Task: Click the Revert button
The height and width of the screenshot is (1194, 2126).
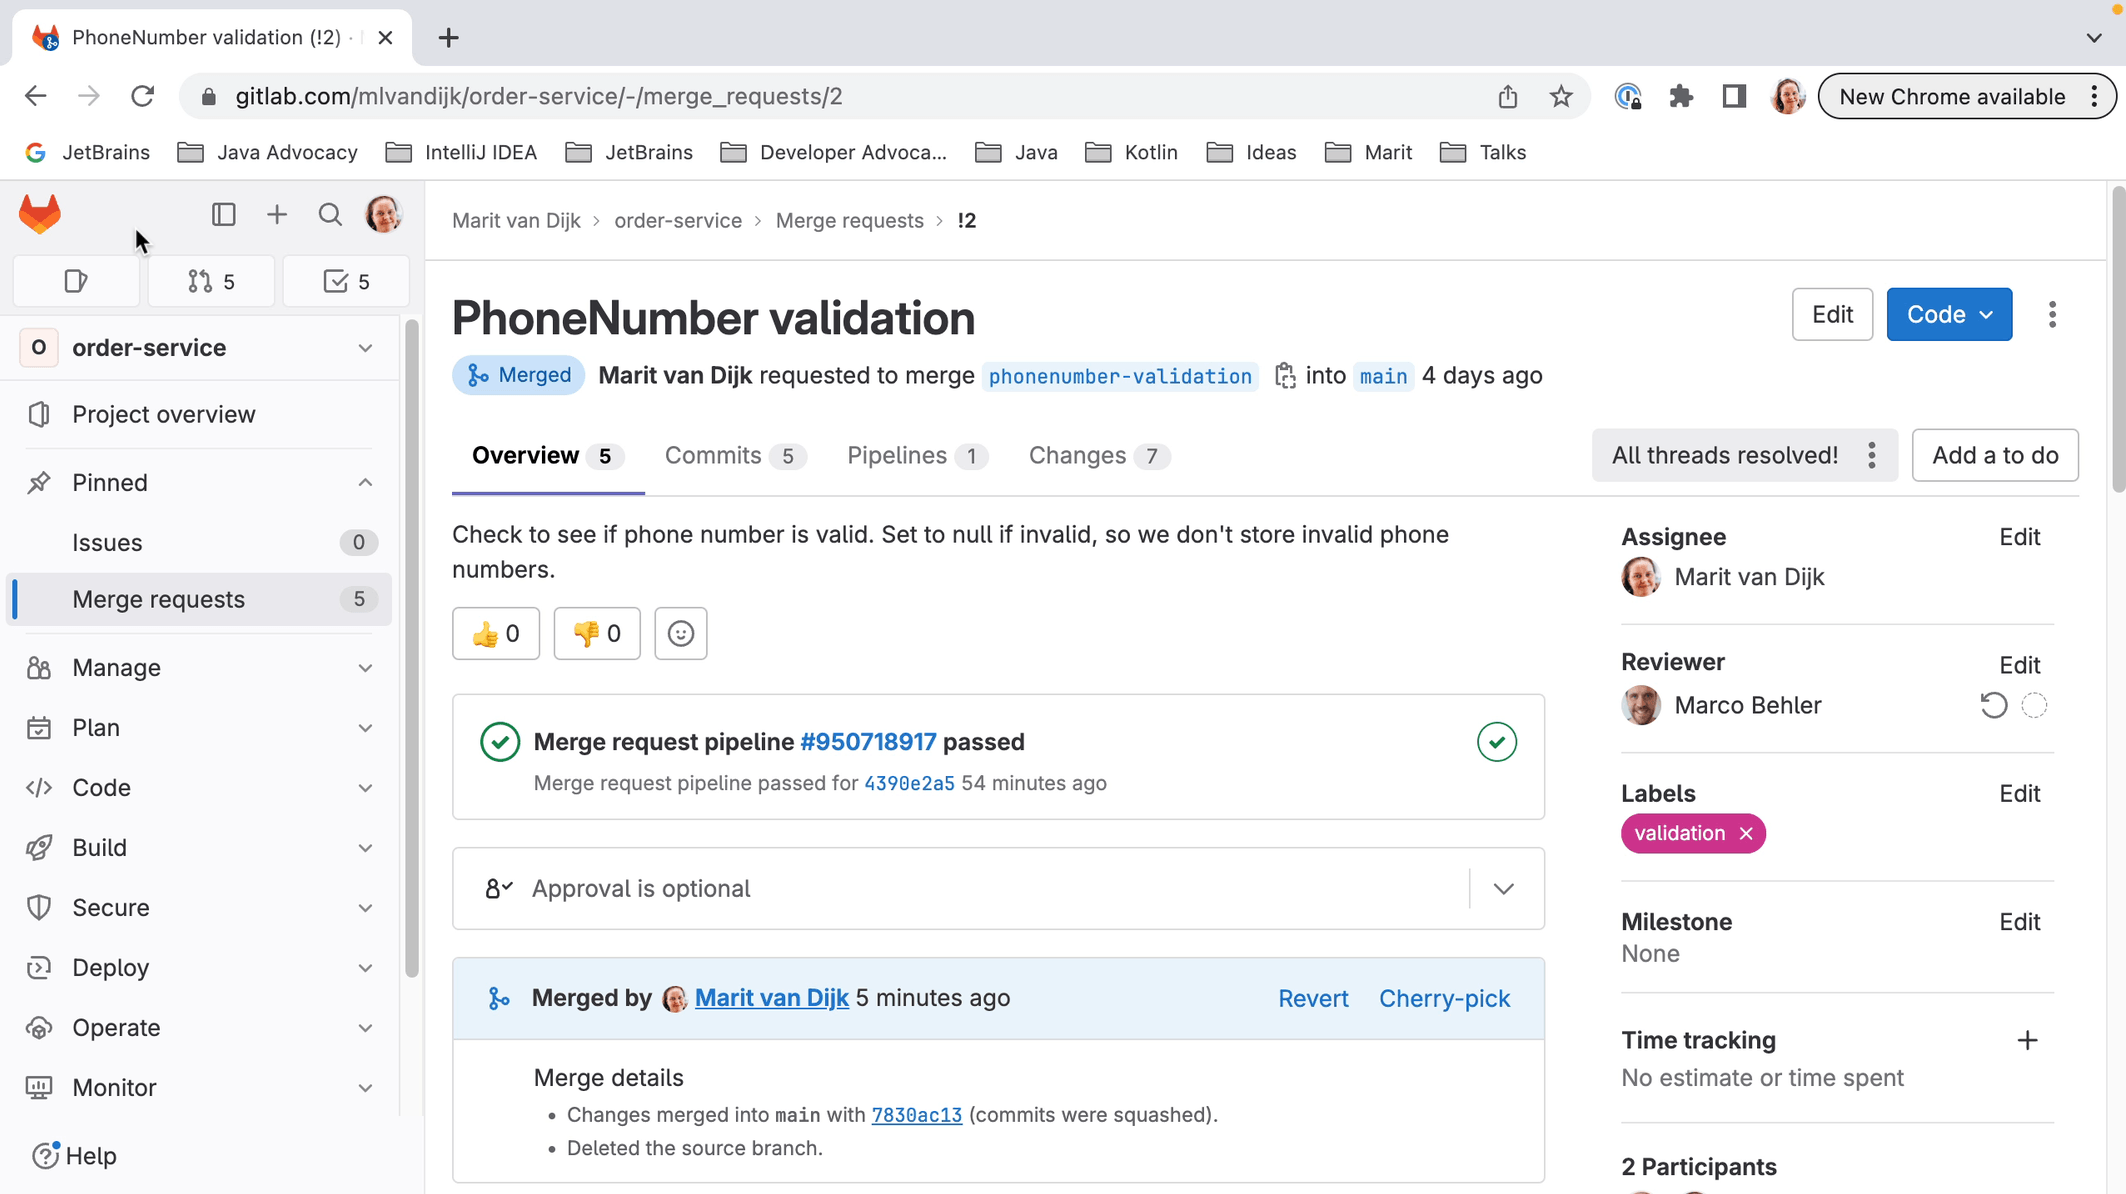Action: pyautogui.click(x=1313, y=999)
